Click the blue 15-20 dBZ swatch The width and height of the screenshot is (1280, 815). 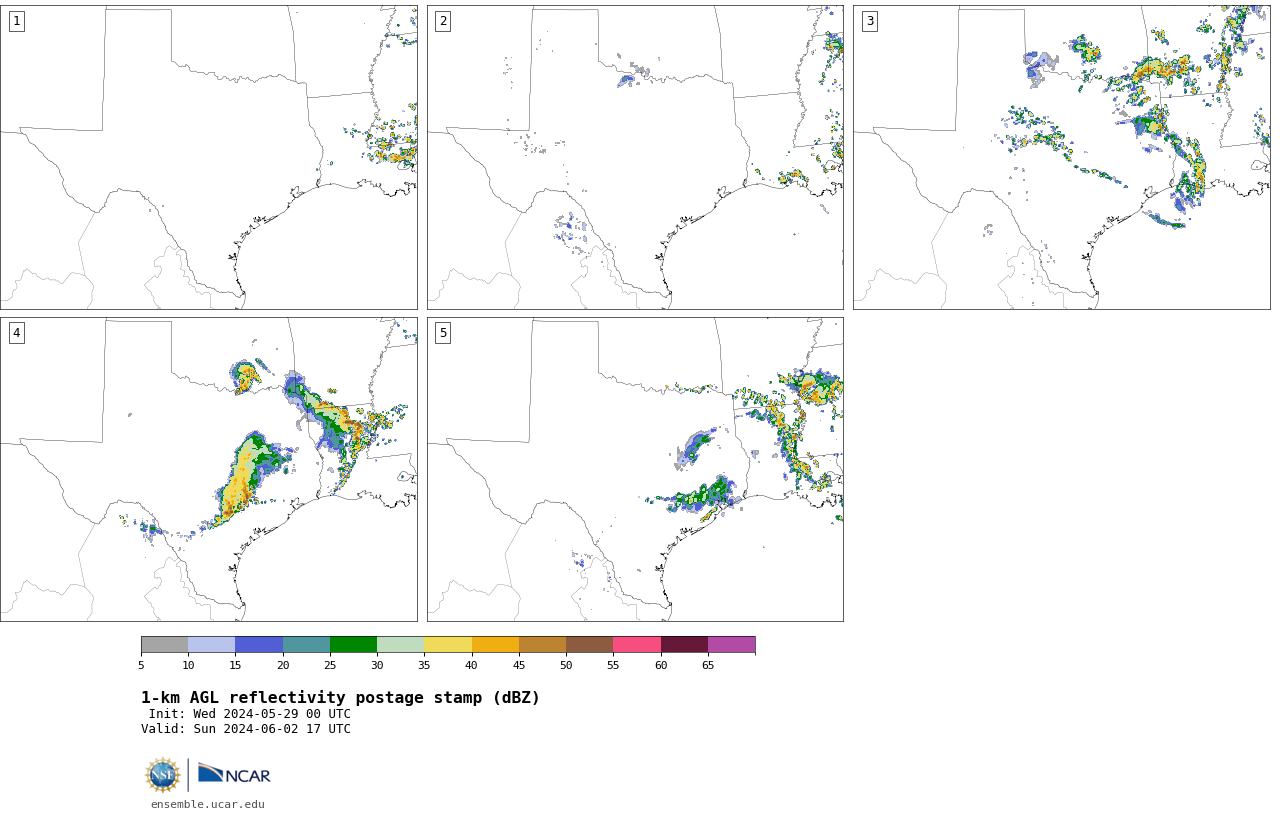click(259, 644)
